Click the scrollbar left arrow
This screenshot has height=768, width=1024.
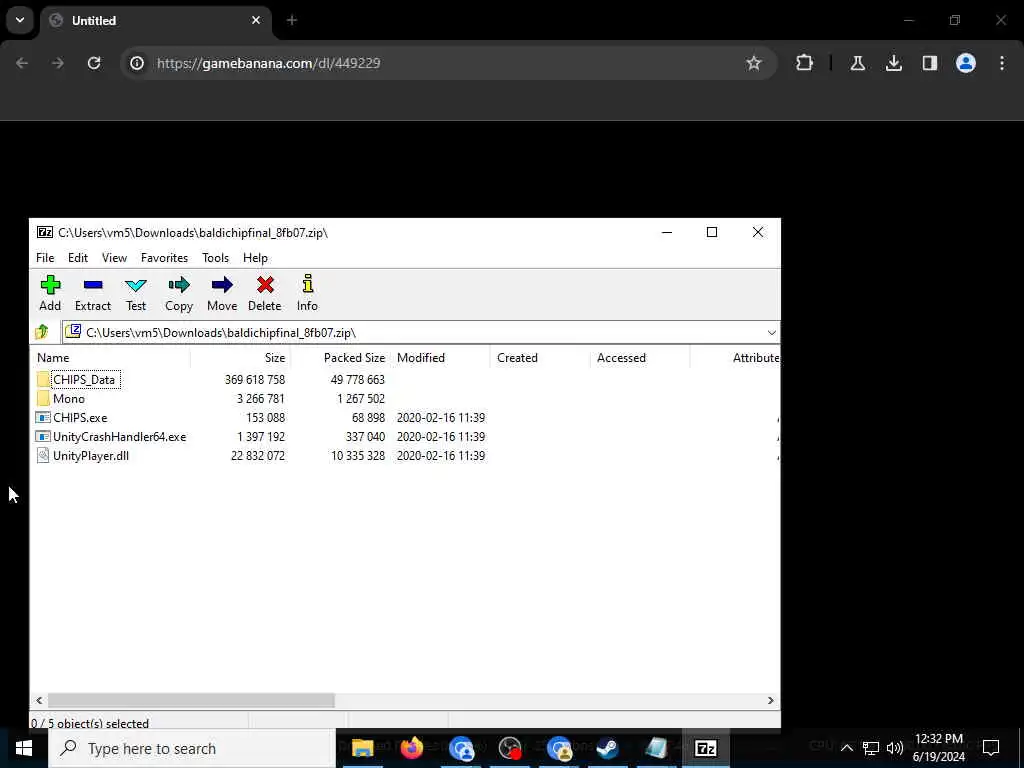tap(39, 700)
